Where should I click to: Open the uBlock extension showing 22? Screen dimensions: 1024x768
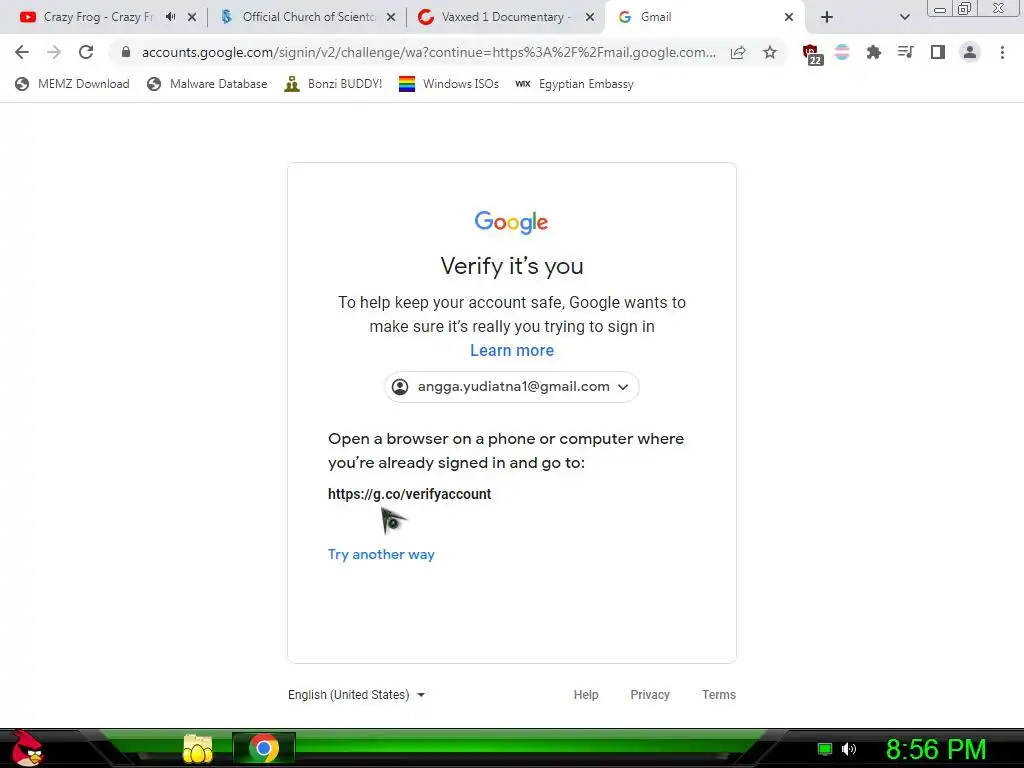[812, 54]
